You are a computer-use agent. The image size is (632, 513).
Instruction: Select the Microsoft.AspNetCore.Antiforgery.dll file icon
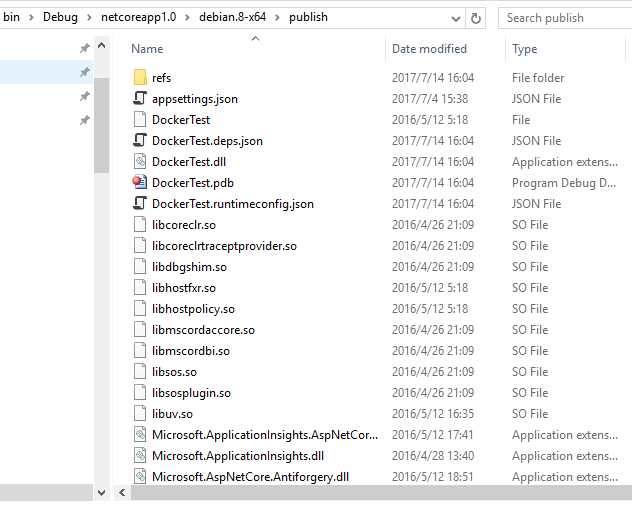140,476
